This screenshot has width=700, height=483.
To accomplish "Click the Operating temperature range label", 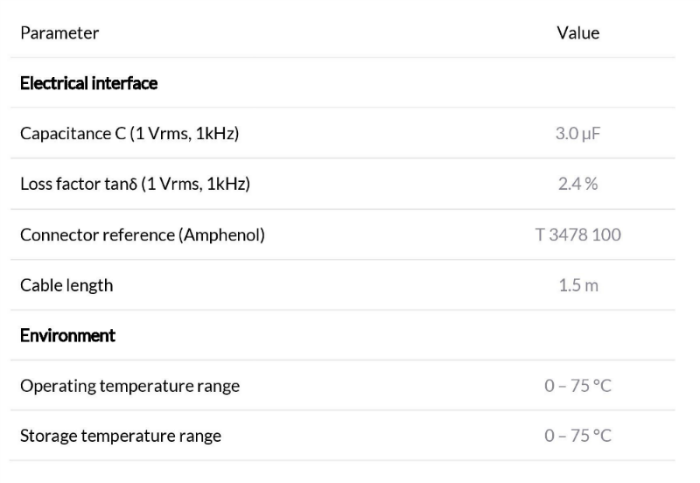I will coord(129,386).
